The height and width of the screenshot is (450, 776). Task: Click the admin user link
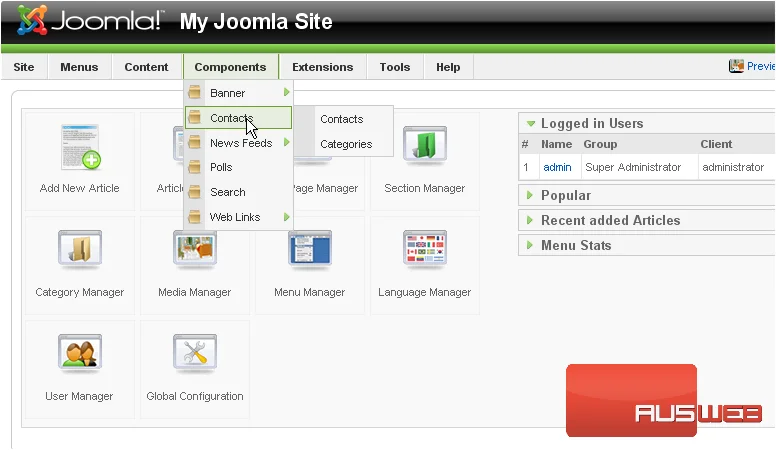coord(557,167)
